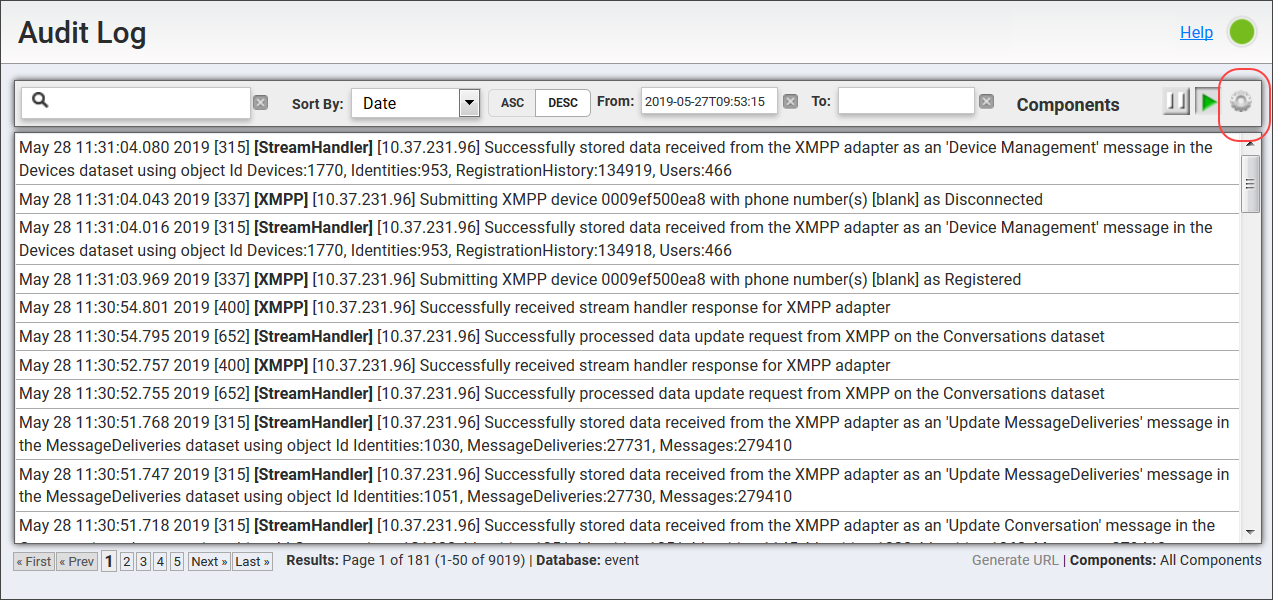Viewport: 1273px width, 600px height.
Task: Clear the To date using its X icon
Action: (986, 100)
